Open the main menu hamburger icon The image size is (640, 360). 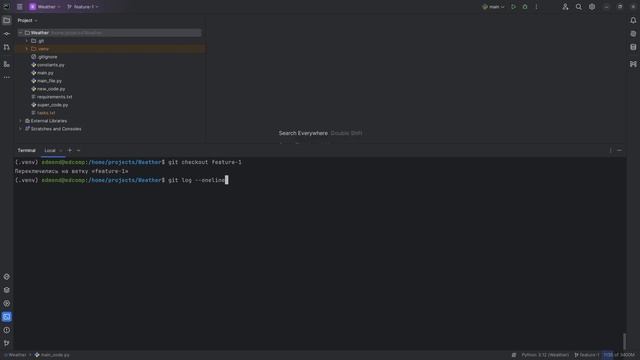(20, 7)
